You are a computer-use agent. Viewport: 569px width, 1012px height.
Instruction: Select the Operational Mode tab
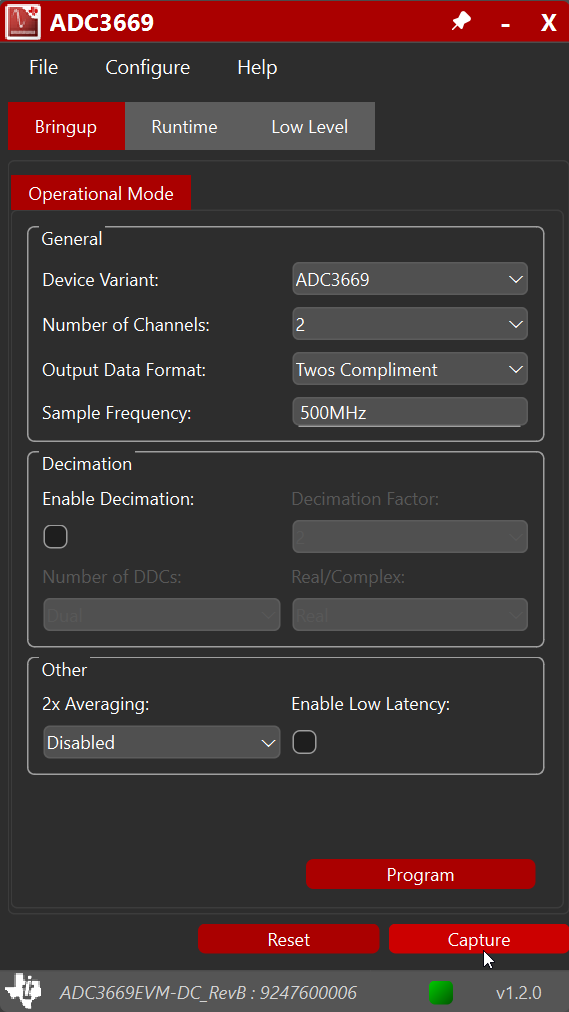point(101,194)
